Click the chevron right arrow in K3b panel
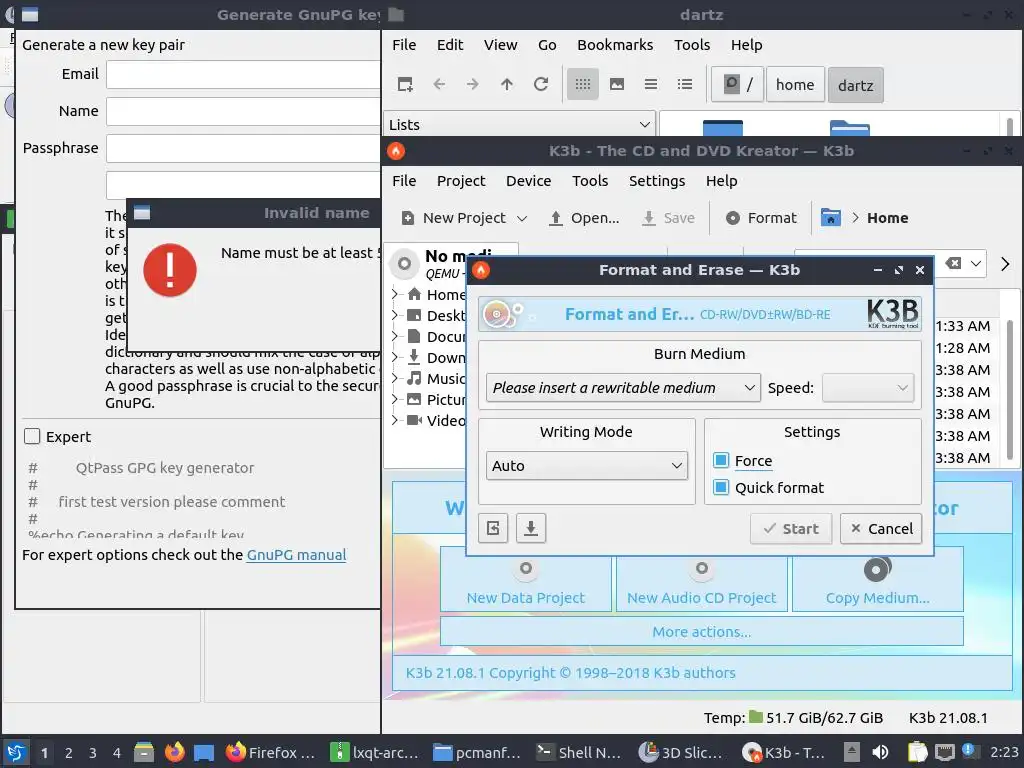The width and height of the screenshot is (1024, 768). [1005, 264]
